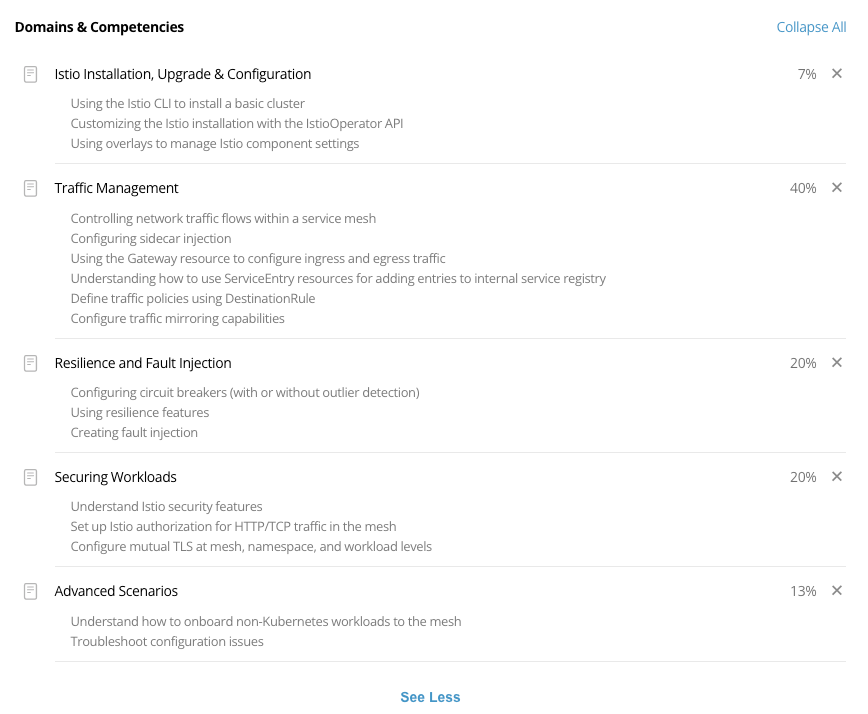Click Collapse All link
The height and width of the screenshot is (714, 868).
(811, 27)
